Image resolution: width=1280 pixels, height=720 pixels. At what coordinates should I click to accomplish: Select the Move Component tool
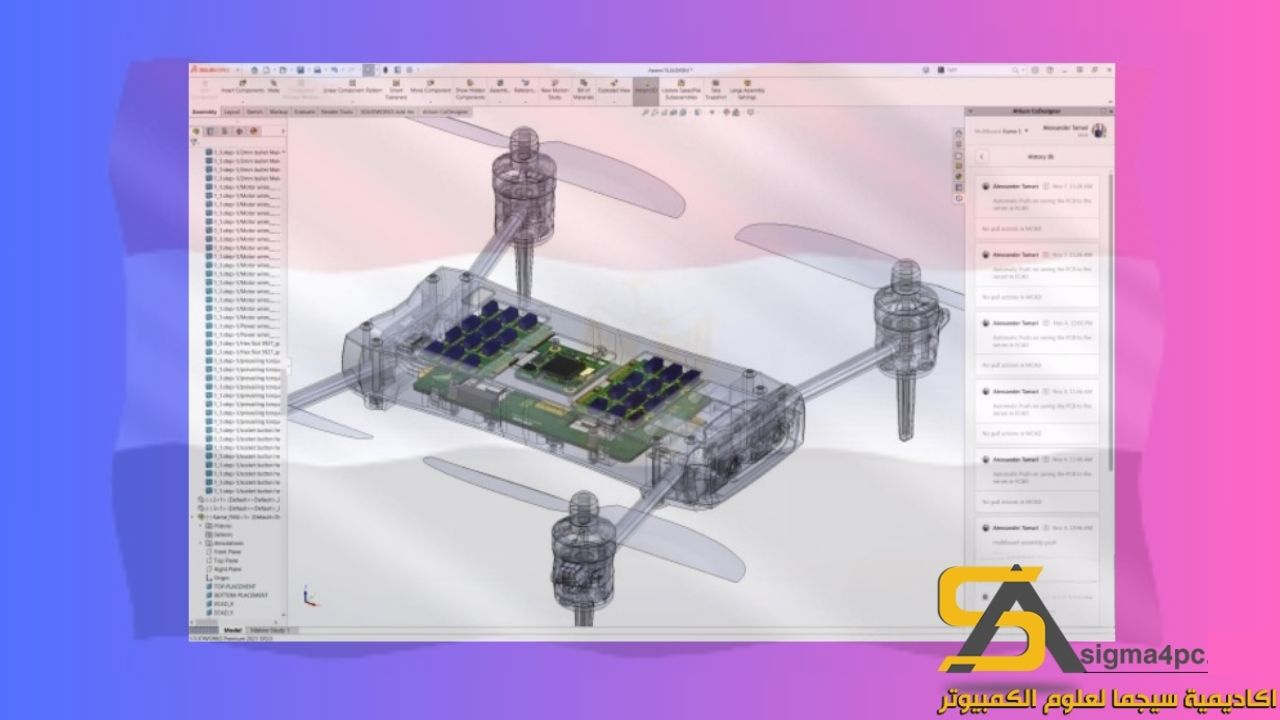[430, 85]
